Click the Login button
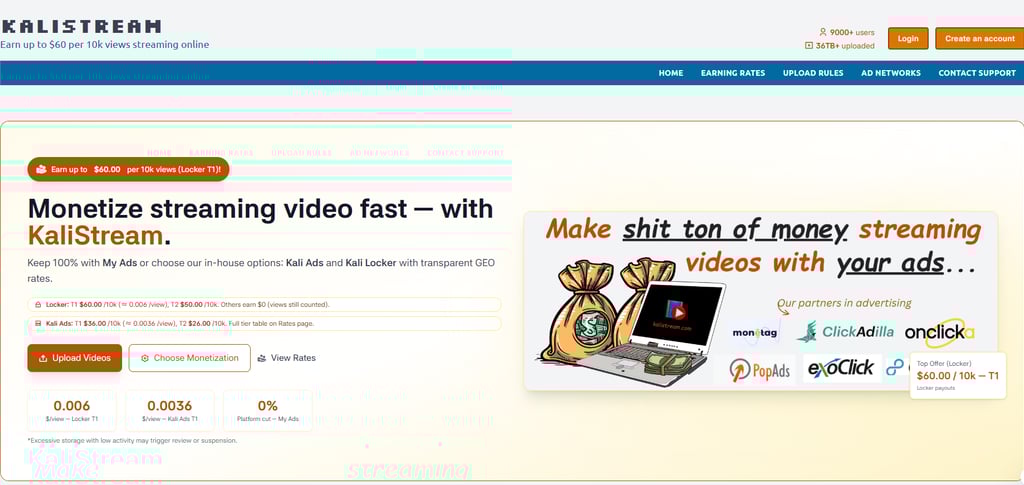 (908, 39)
